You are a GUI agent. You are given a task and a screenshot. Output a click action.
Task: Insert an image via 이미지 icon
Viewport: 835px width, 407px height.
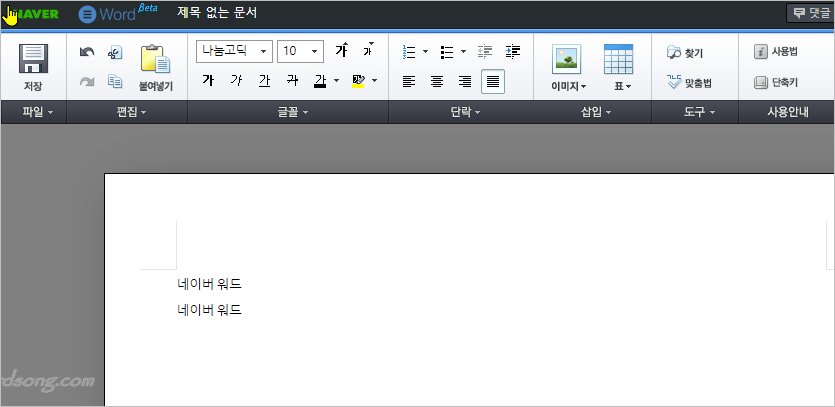(567, 60)
